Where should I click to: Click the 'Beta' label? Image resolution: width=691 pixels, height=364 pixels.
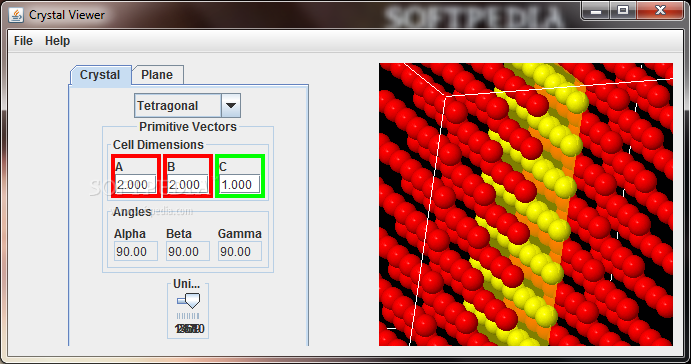(x=179, y=234)
